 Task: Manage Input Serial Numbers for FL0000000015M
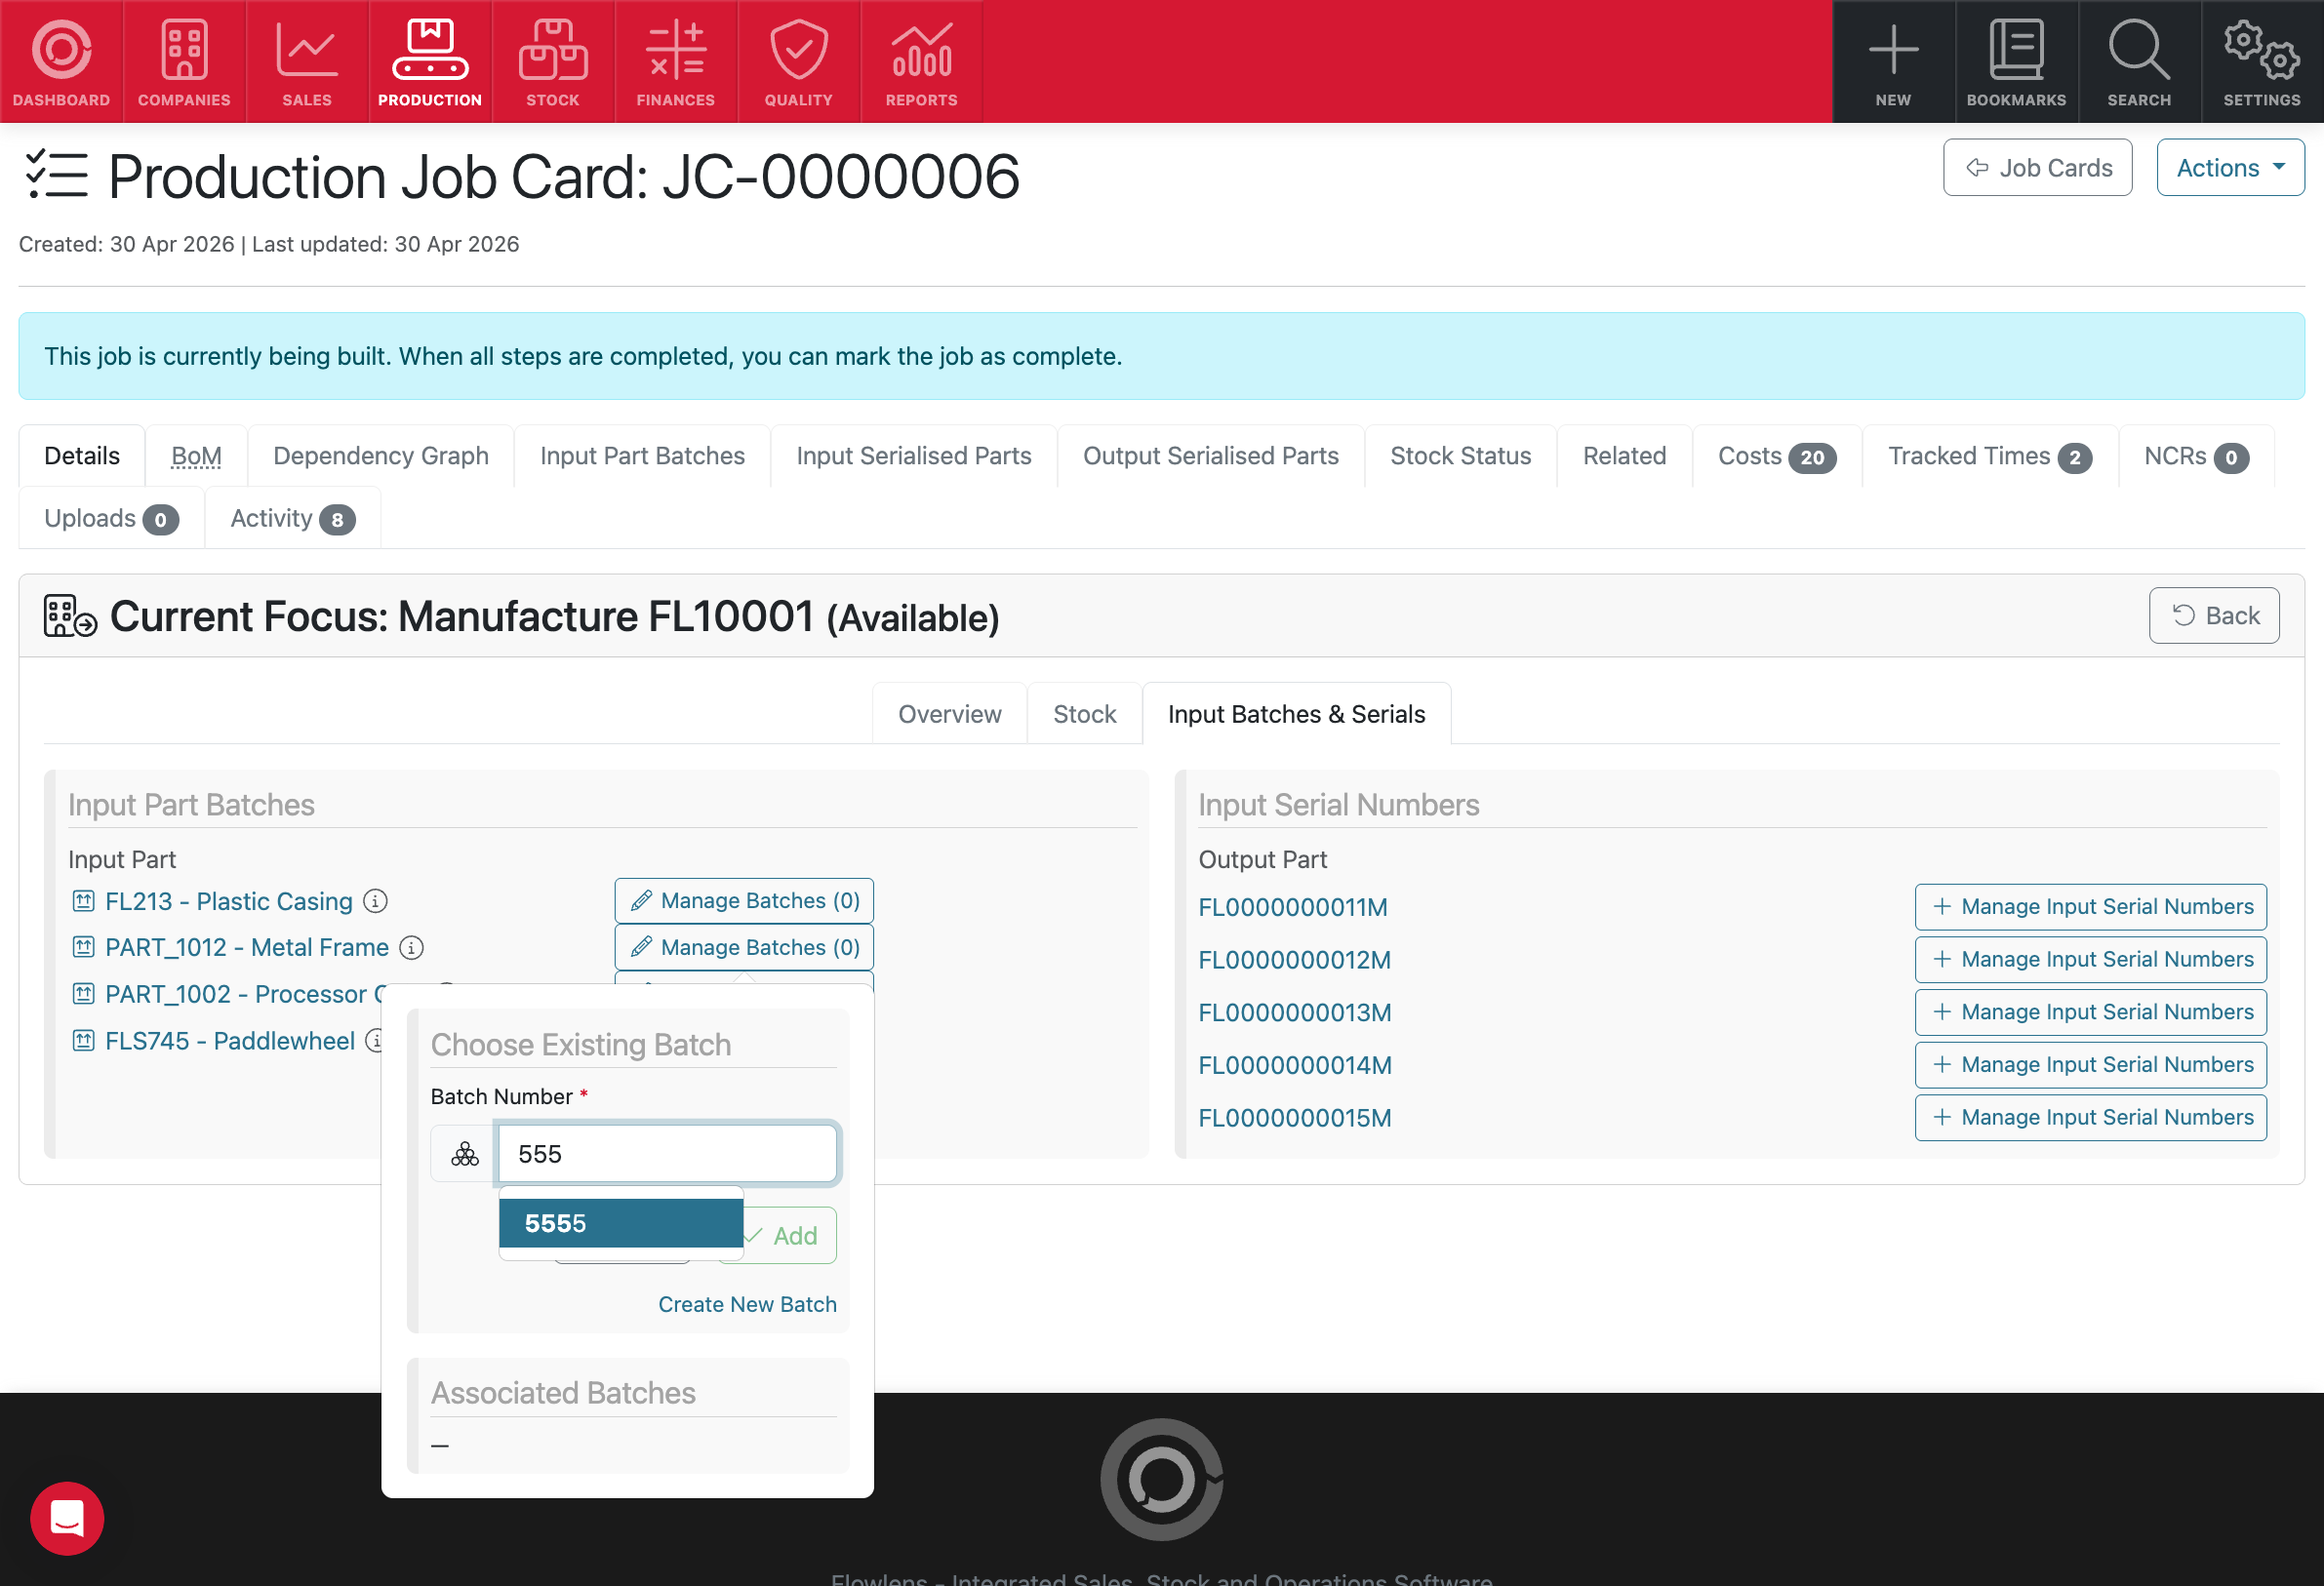tap(2090, 1117)
